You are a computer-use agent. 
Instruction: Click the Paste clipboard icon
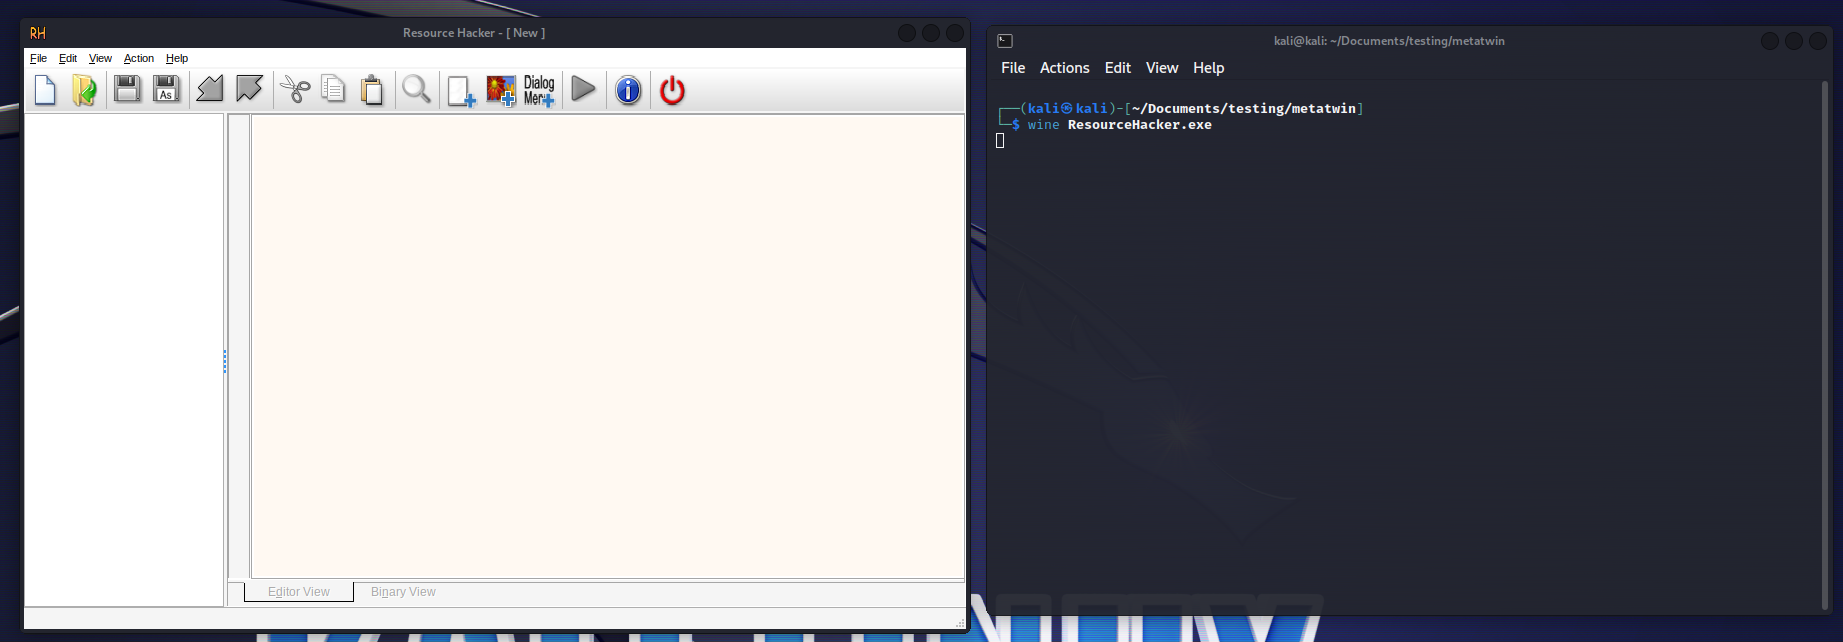(372, 90)
